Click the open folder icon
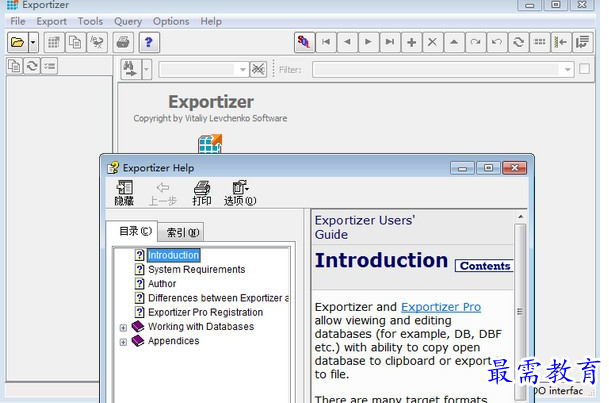 tap(17, 42)
